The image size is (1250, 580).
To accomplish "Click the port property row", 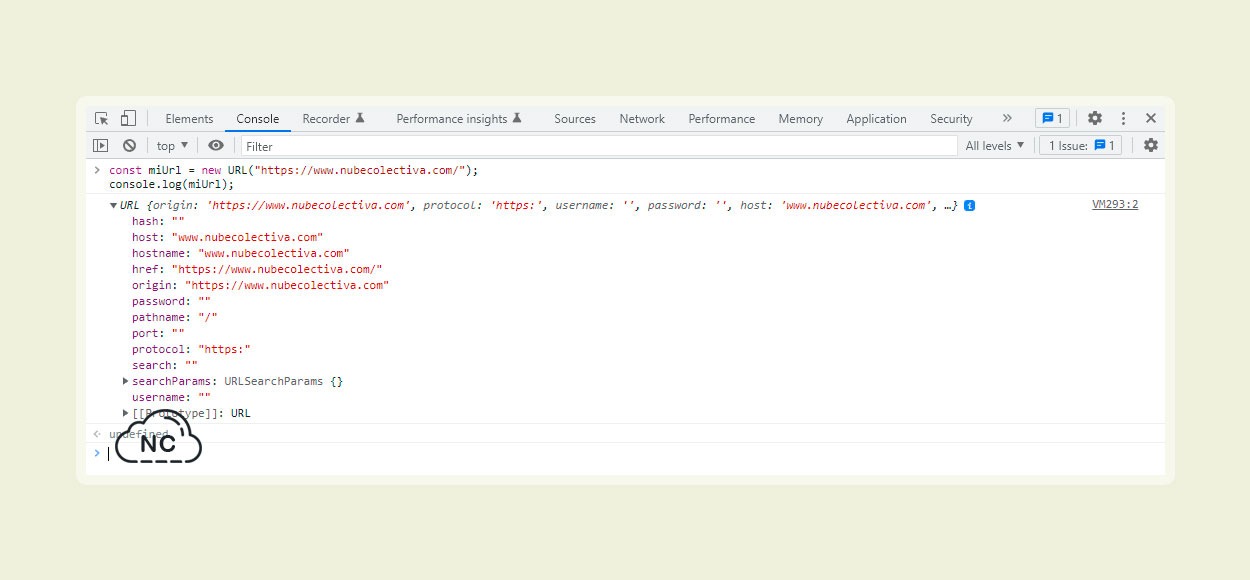I will point(158,333).
